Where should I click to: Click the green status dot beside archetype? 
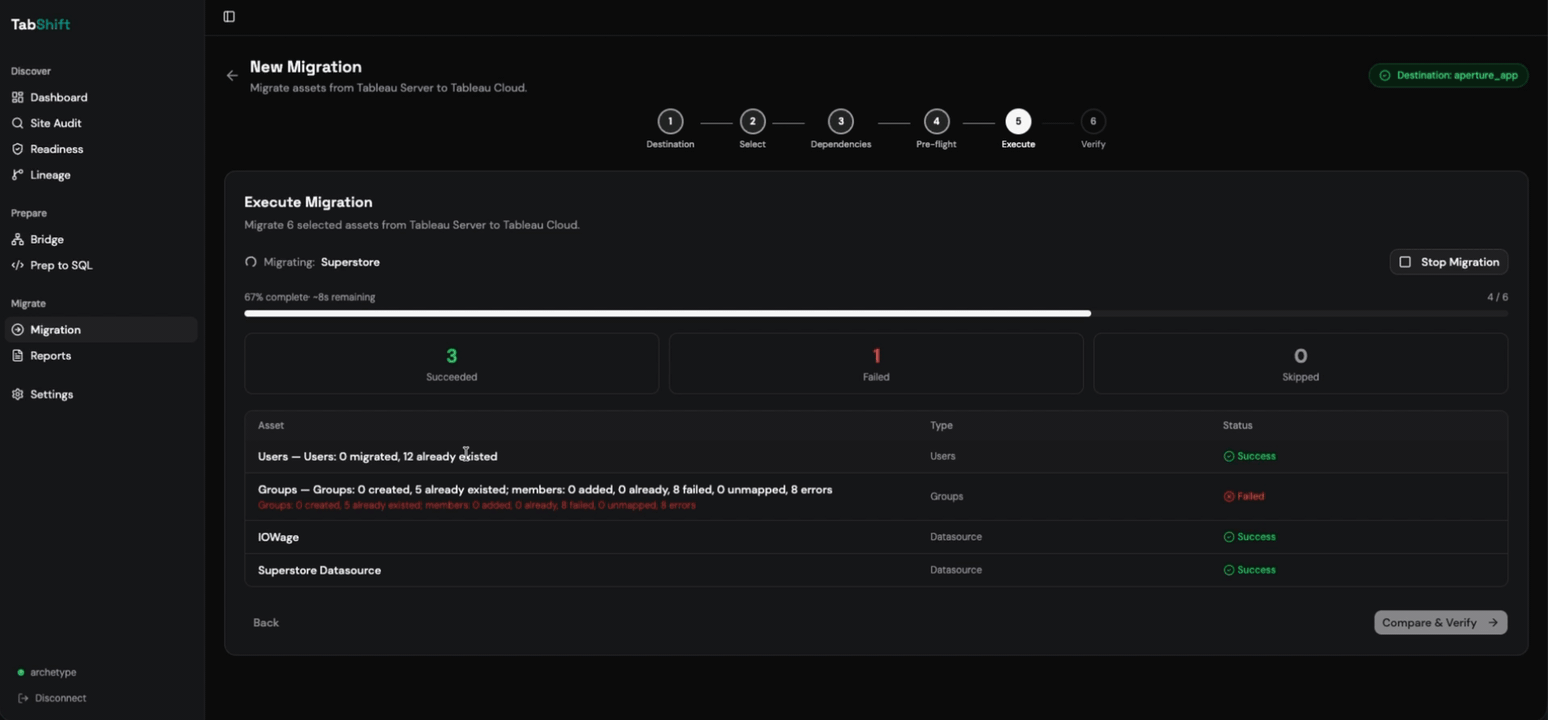(21, 672)
